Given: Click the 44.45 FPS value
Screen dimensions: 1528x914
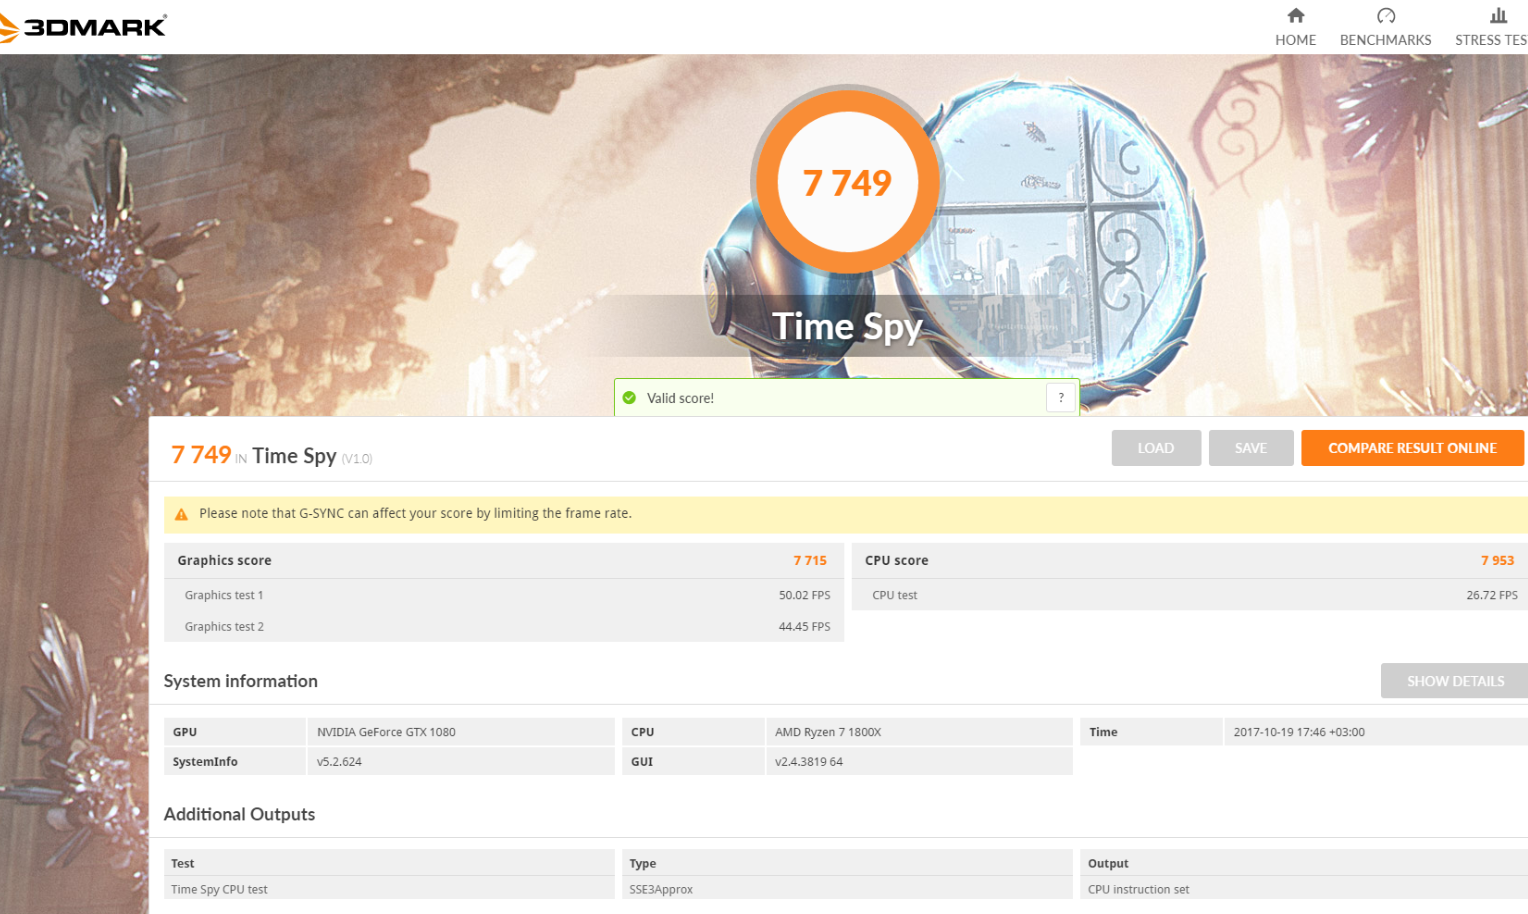Looking at the screenshot, I should [x=804, y=627].
